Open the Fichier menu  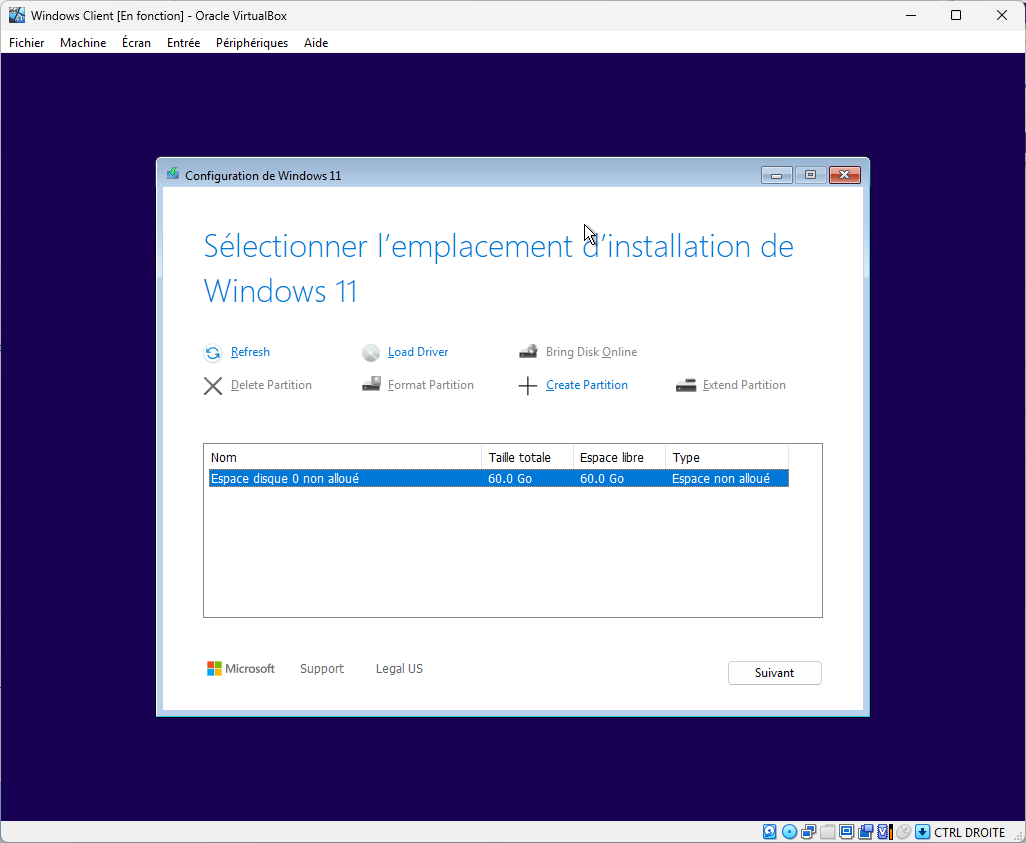27,43
